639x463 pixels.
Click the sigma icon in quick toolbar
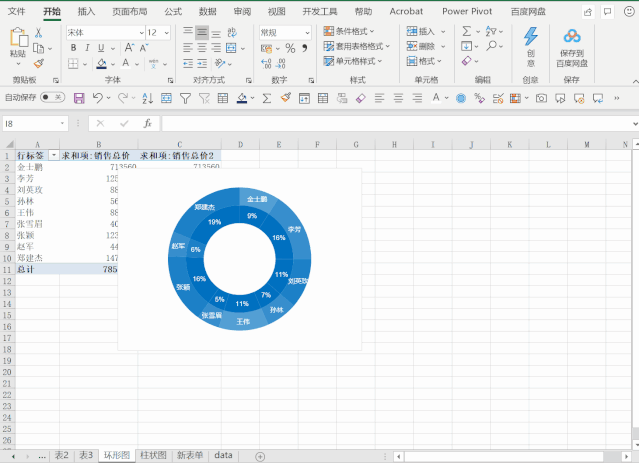click(x=267, y=98)
